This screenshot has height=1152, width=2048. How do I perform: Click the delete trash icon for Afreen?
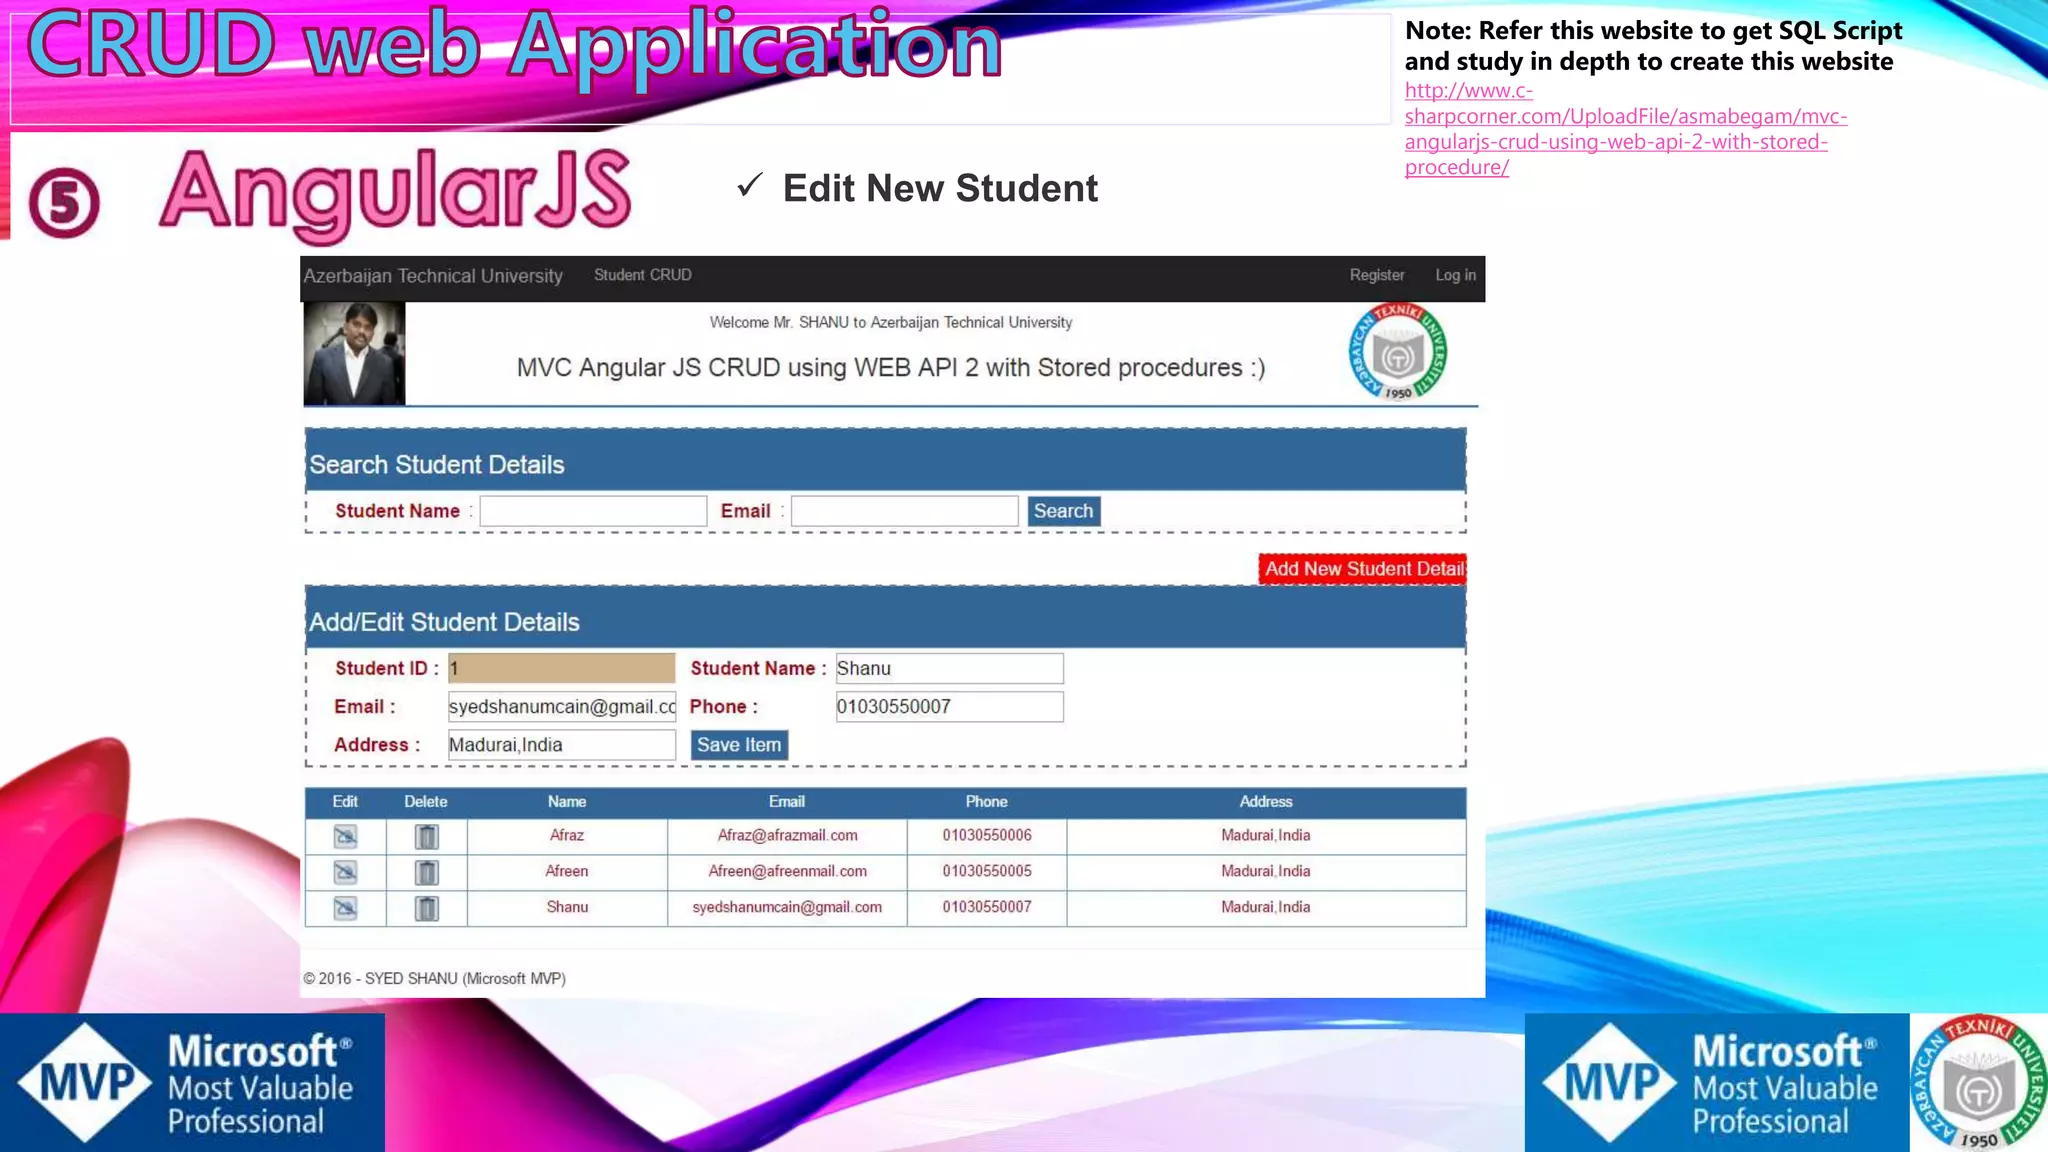427,872
